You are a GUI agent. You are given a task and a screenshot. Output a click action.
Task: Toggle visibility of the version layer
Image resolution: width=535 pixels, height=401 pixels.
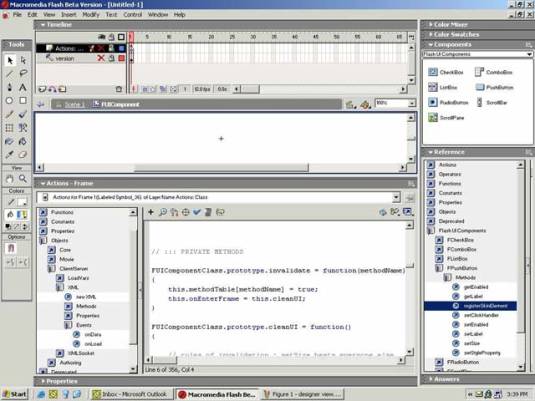click(x=101, y=58)
